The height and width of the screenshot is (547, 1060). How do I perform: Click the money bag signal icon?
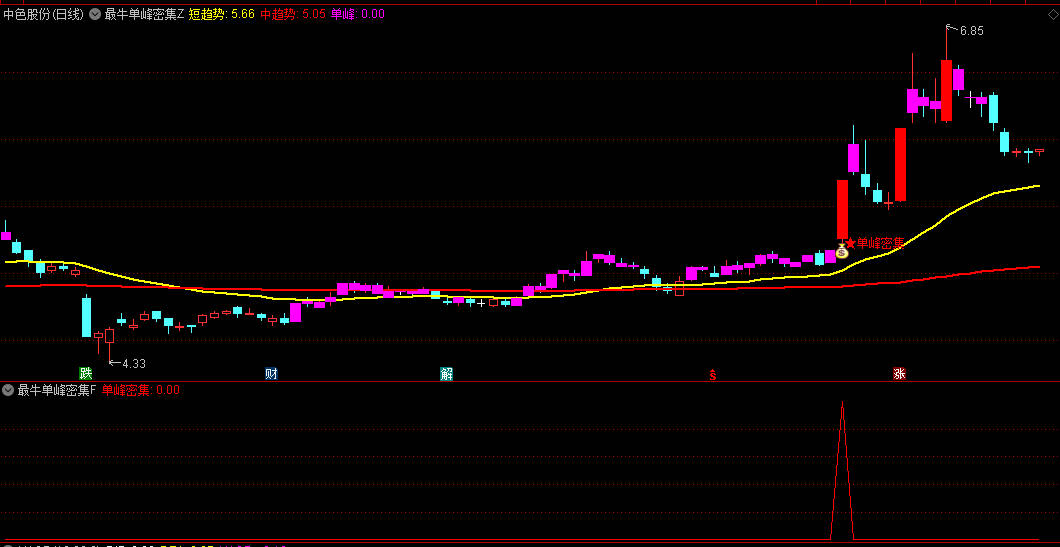842,251
